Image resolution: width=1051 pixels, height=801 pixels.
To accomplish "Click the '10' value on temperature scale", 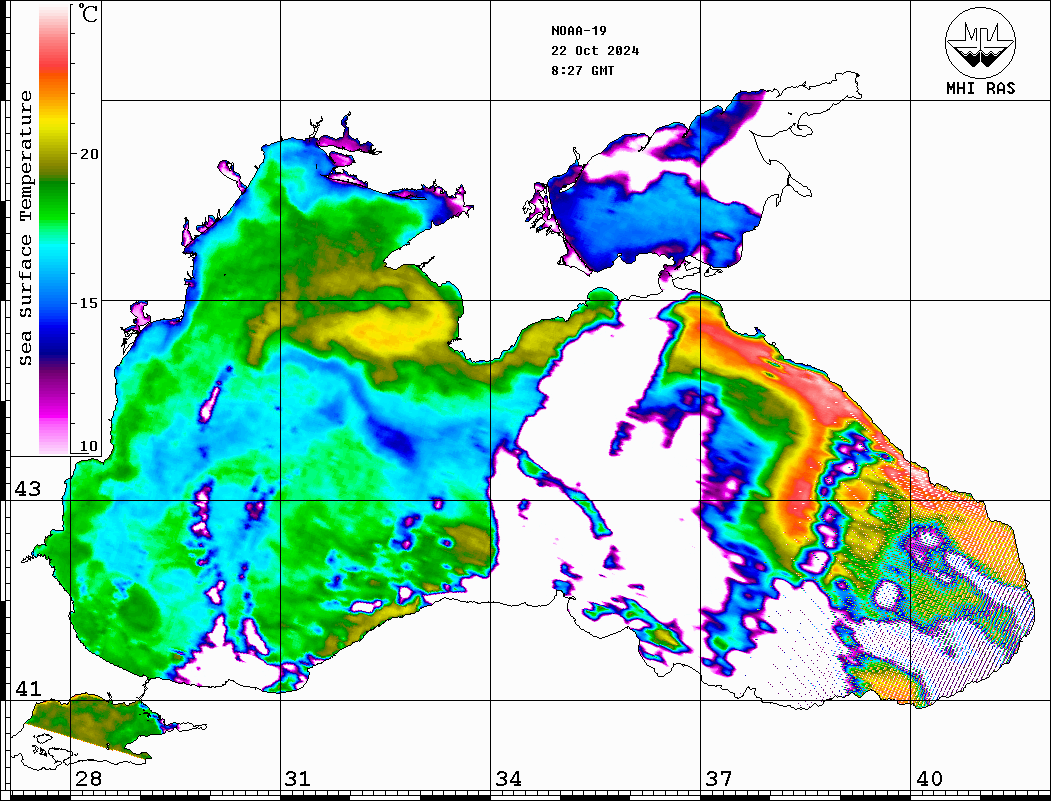I will point(88,446).
